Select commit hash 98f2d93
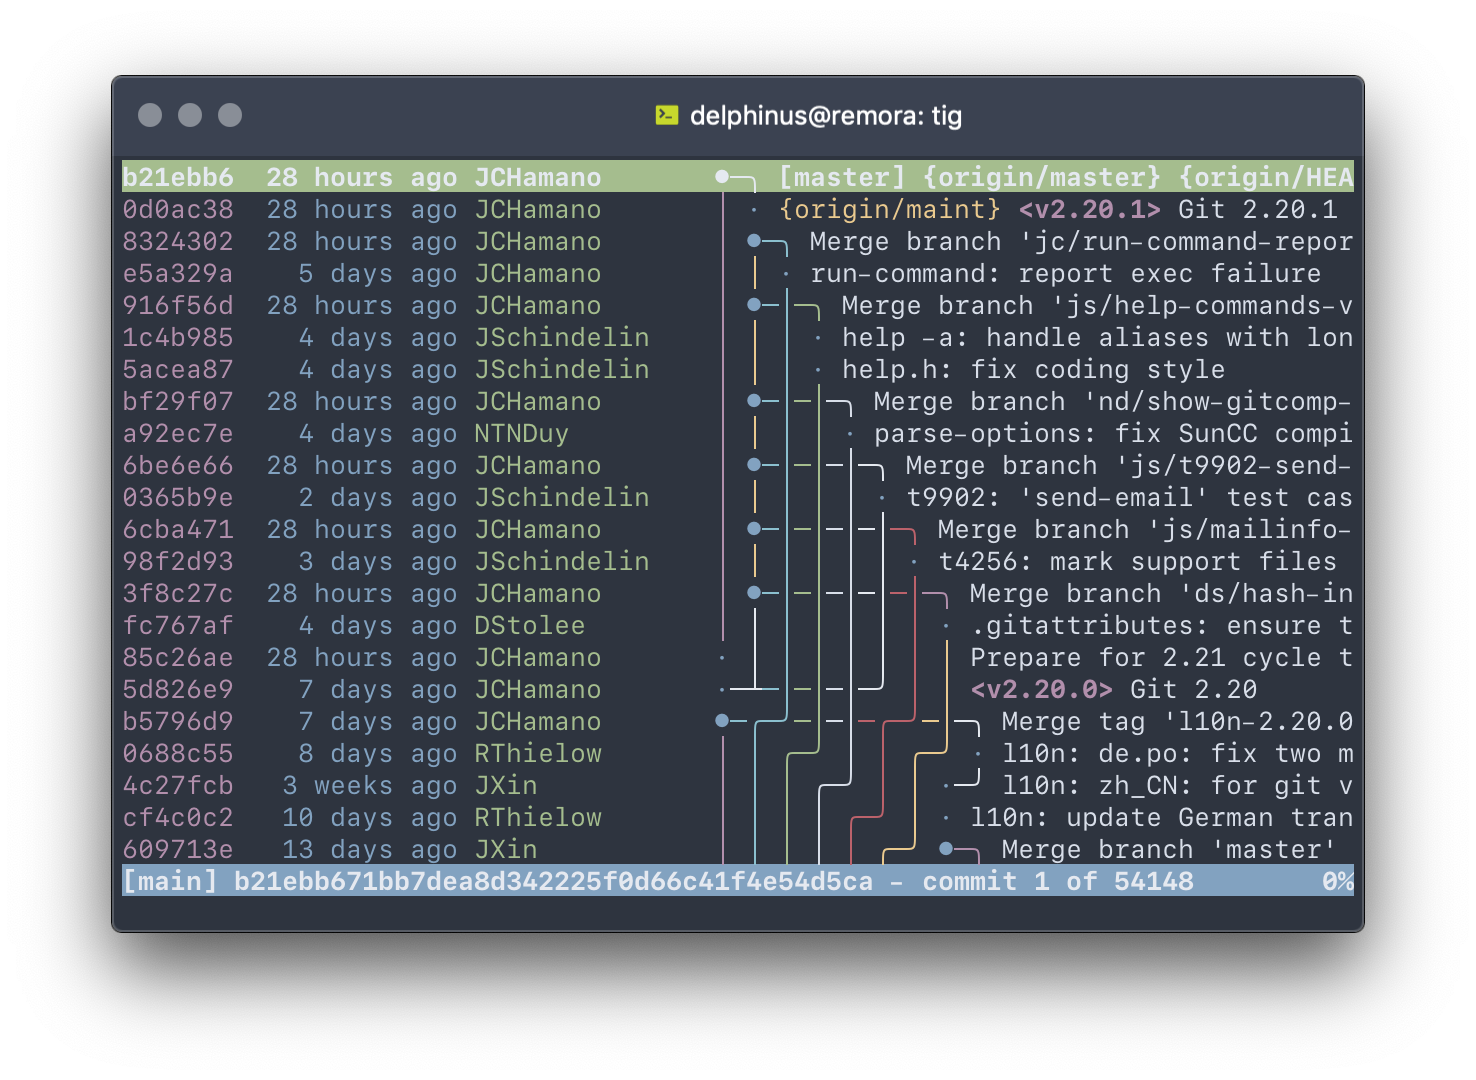 coord(178,561)
